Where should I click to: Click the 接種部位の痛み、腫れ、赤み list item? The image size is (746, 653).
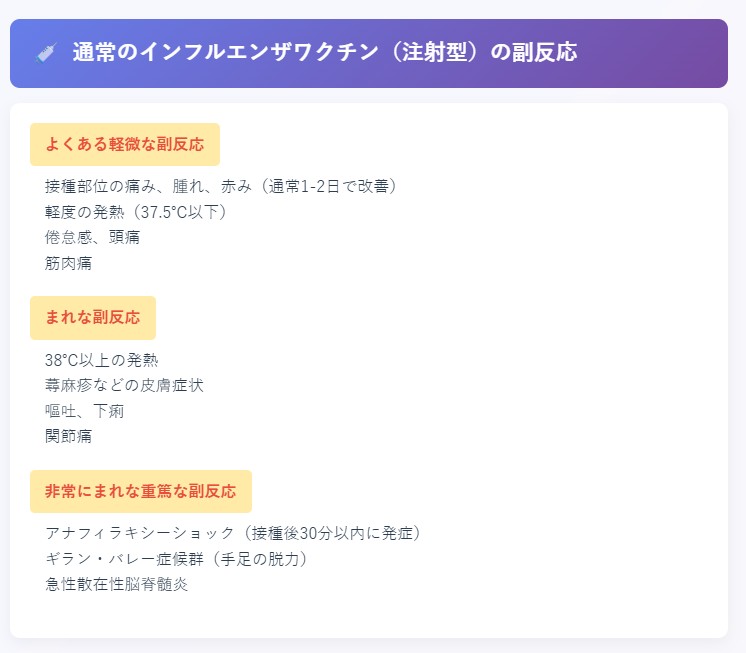click(x=221, y=186)
